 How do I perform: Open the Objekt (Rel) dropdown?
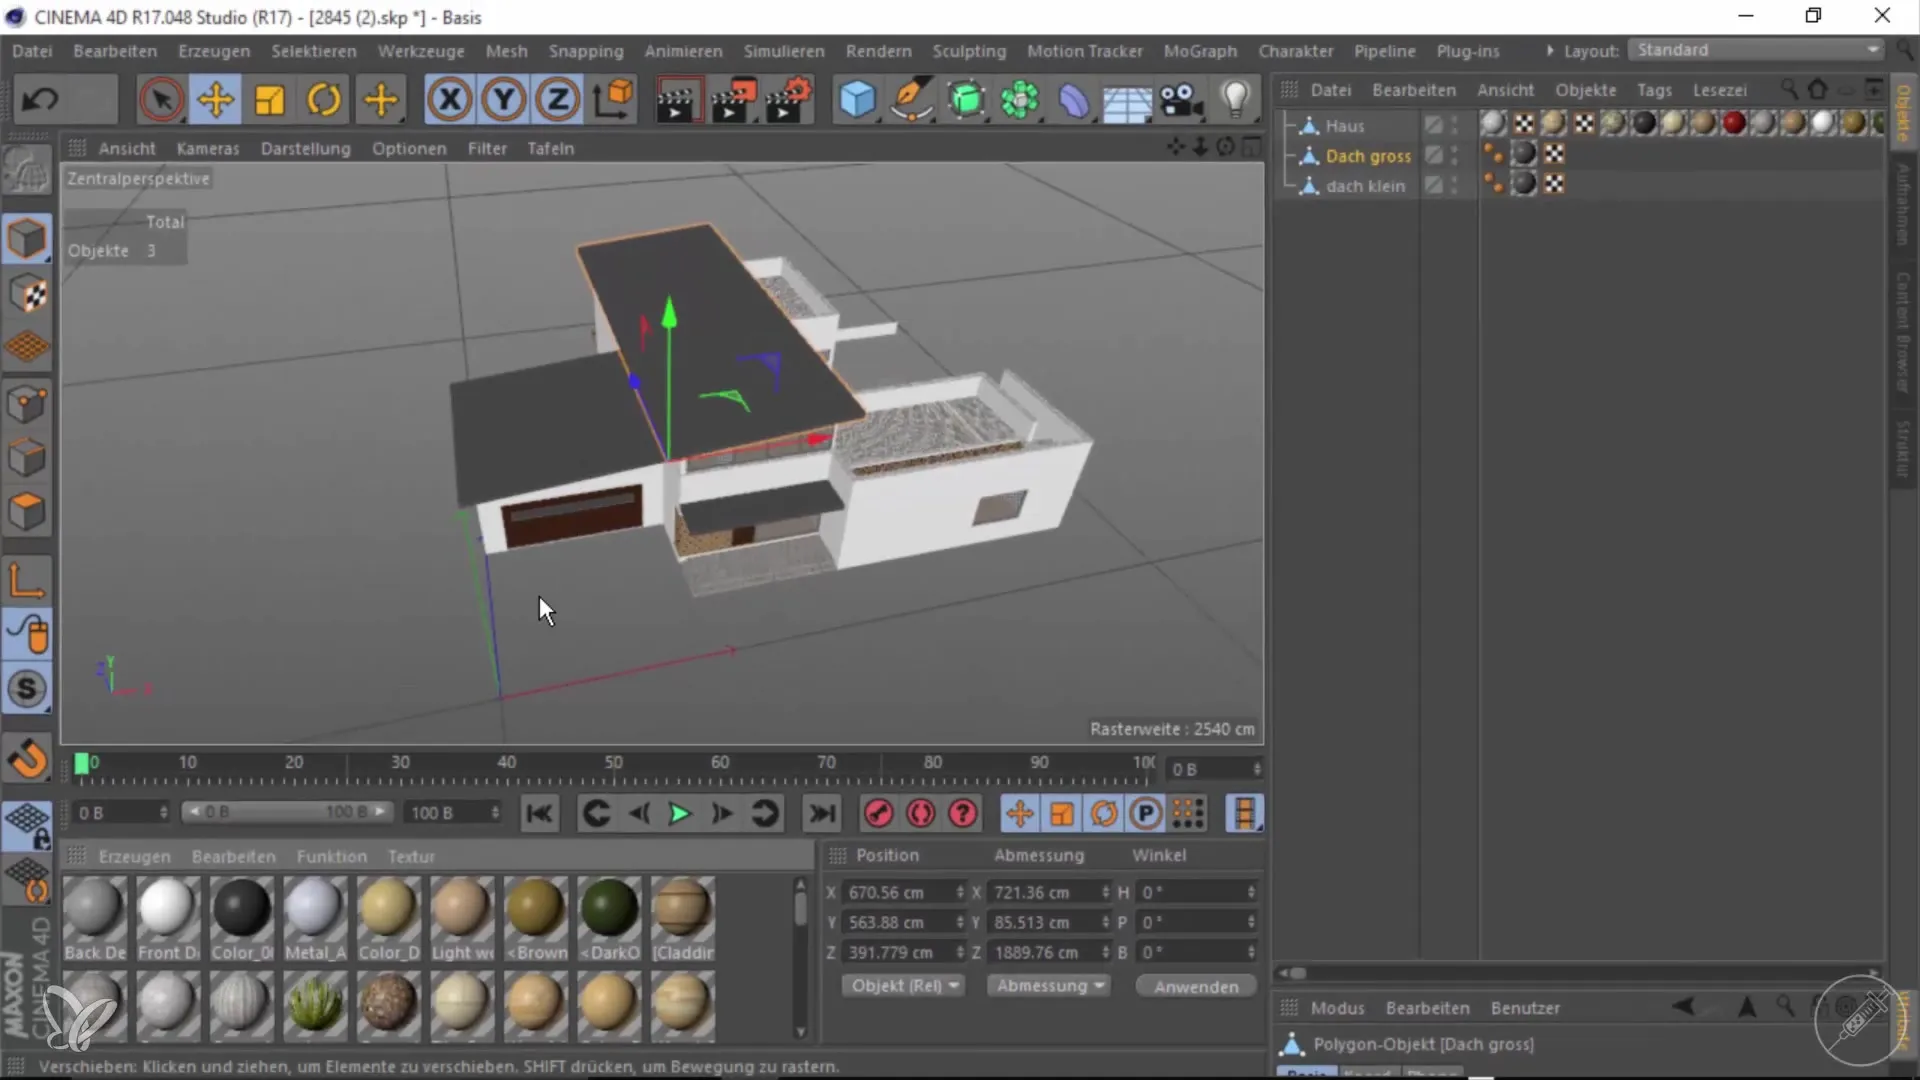pos(903,986)
